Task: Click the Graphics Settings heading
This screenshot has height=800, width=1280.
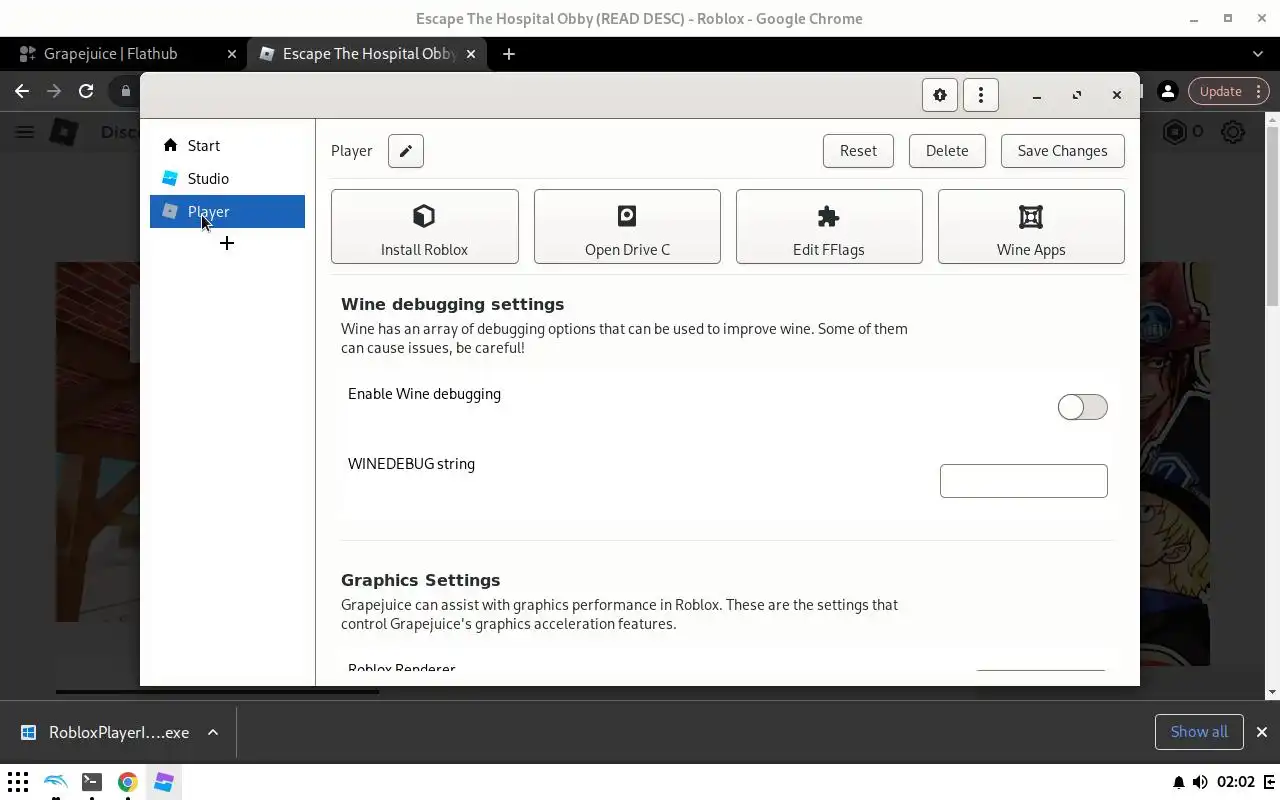Action: click(x=420, y=580)
